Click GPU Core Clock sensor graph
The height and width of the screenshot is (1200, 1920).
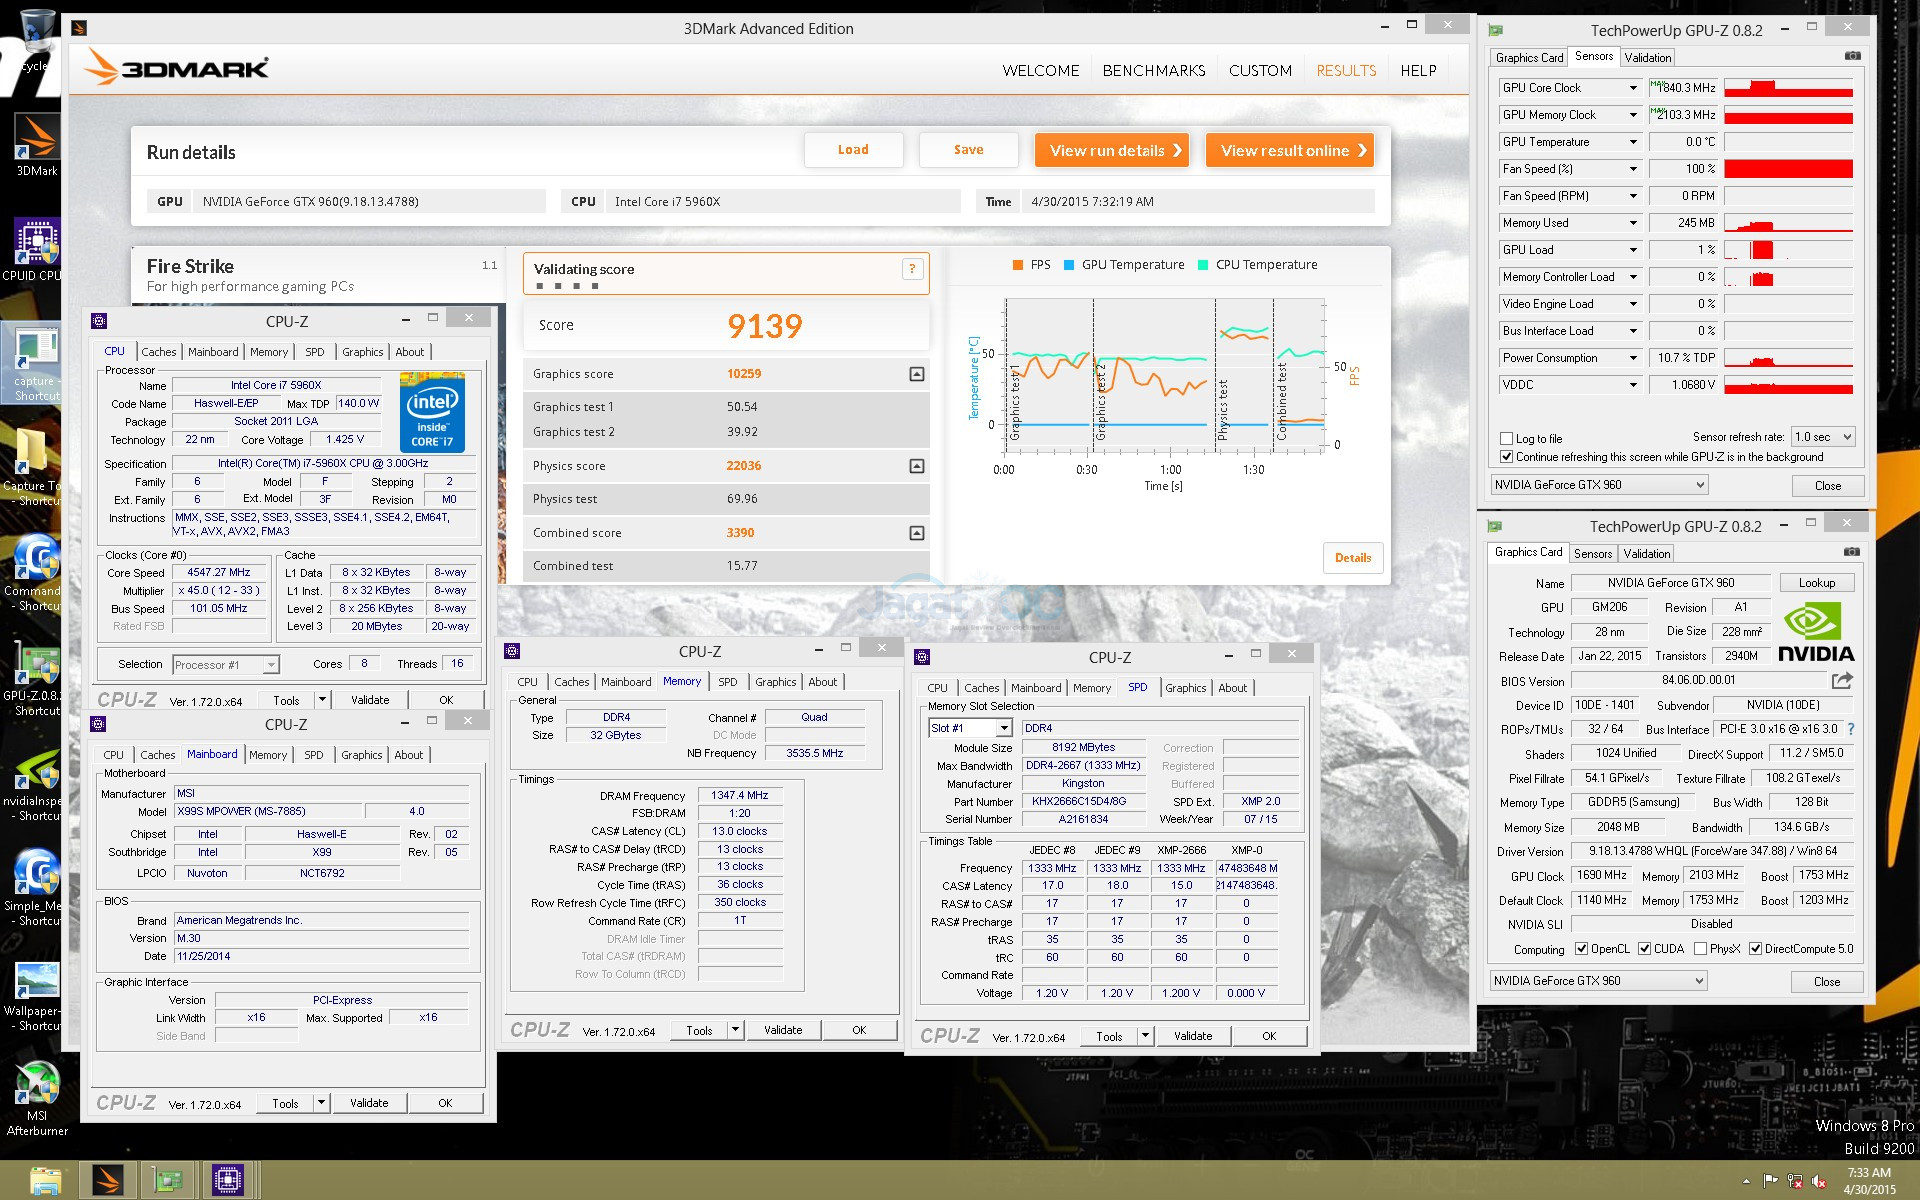[x=1788, y=88]
